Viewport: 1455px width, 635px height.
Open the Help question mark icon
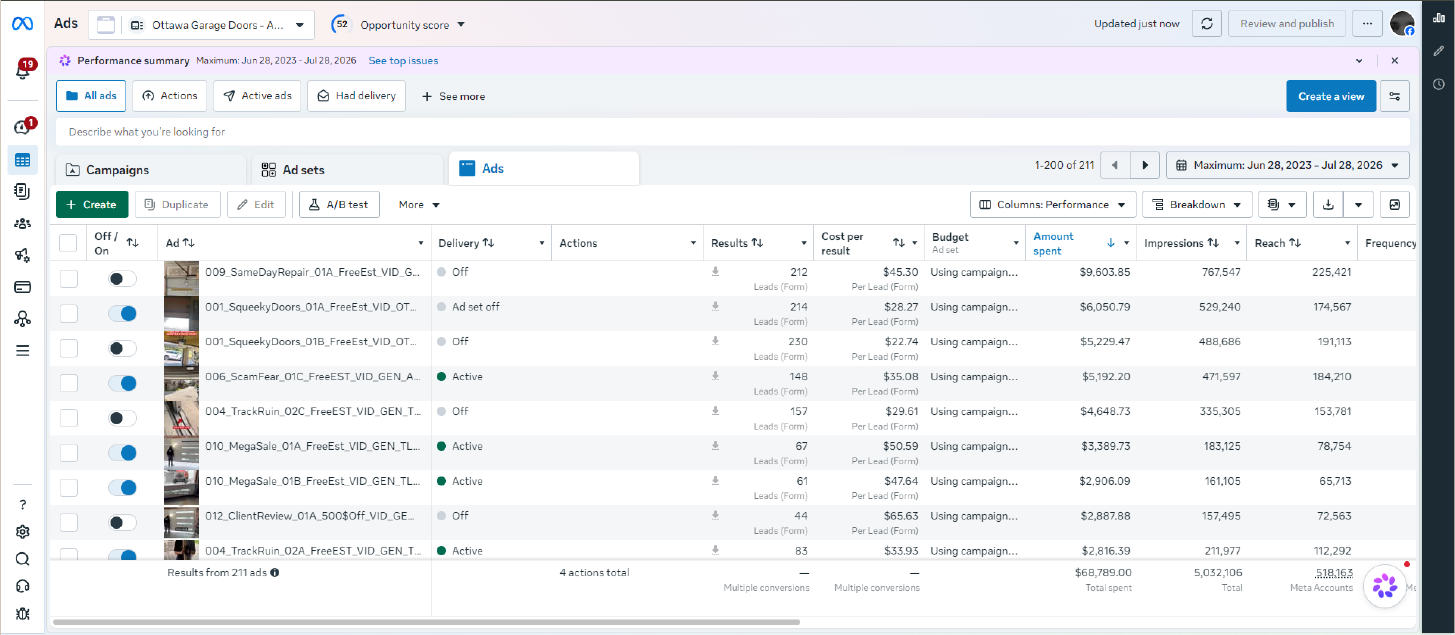[x=23, y=505]
